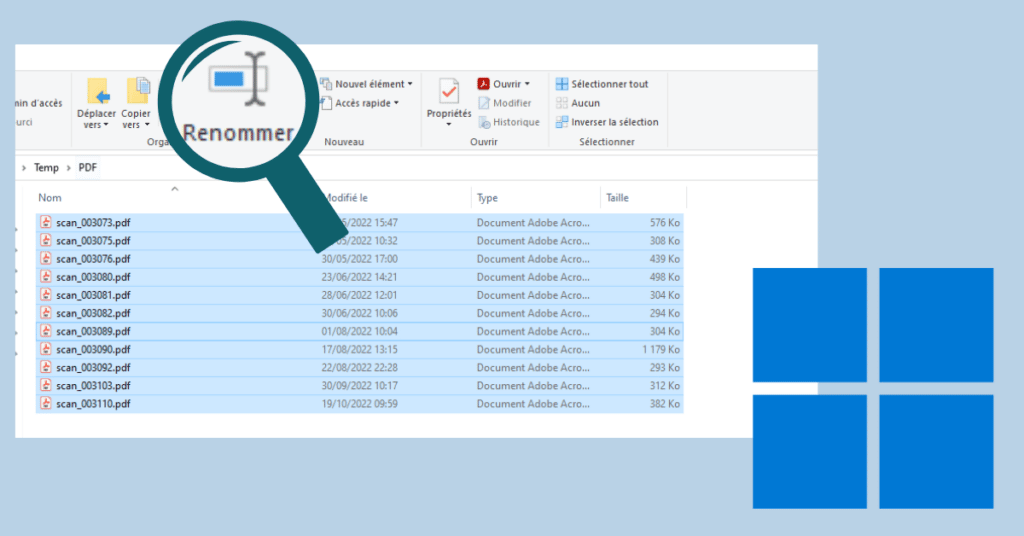Click the Copier vers icon
The height and width of the screenshot is (536, 1024).
pos(137,90)
